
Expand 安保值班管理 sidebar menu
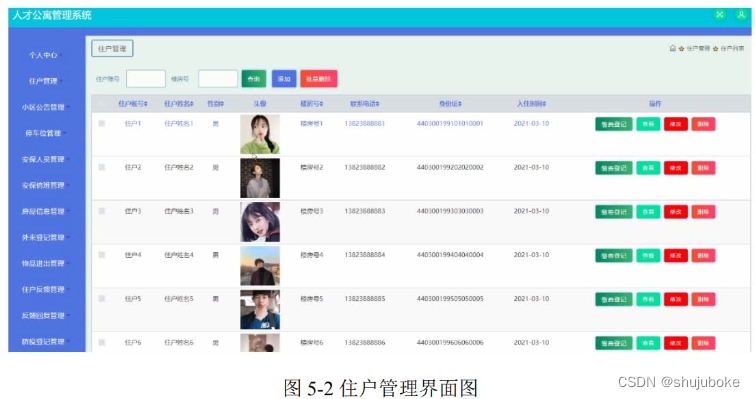(x=45, y=185)
